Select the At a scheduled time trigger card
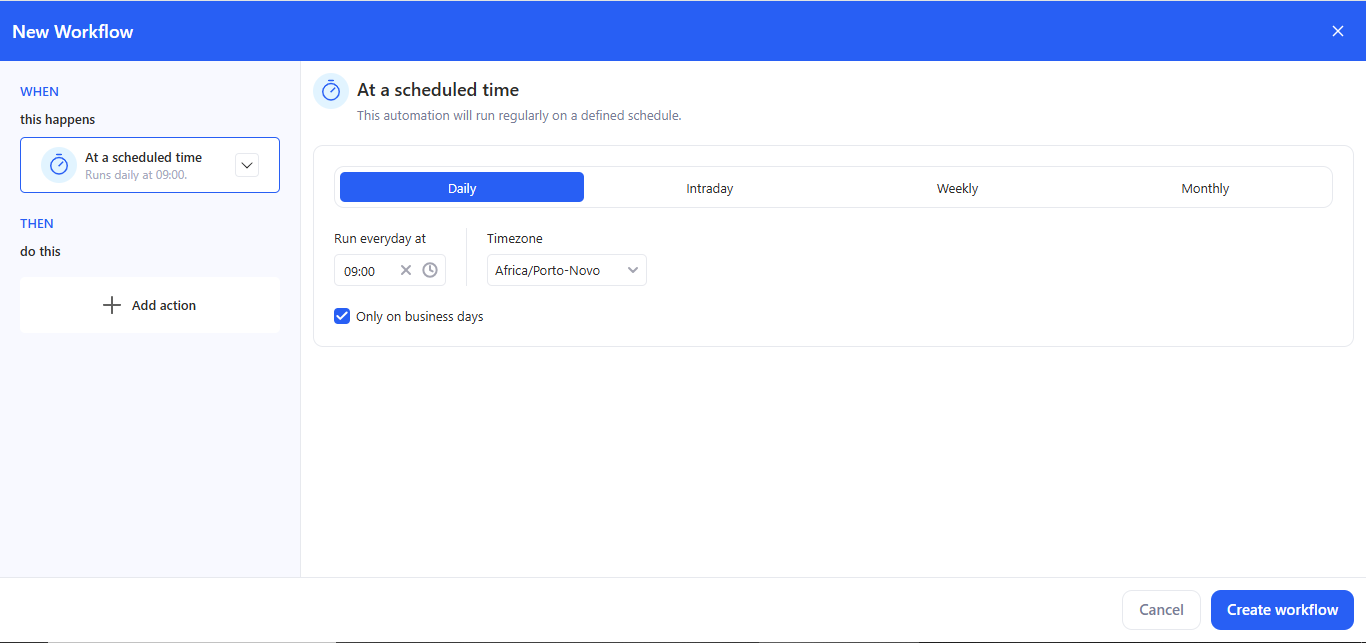Viewport: 1366px width, 643px height. (x=149, y=164)
